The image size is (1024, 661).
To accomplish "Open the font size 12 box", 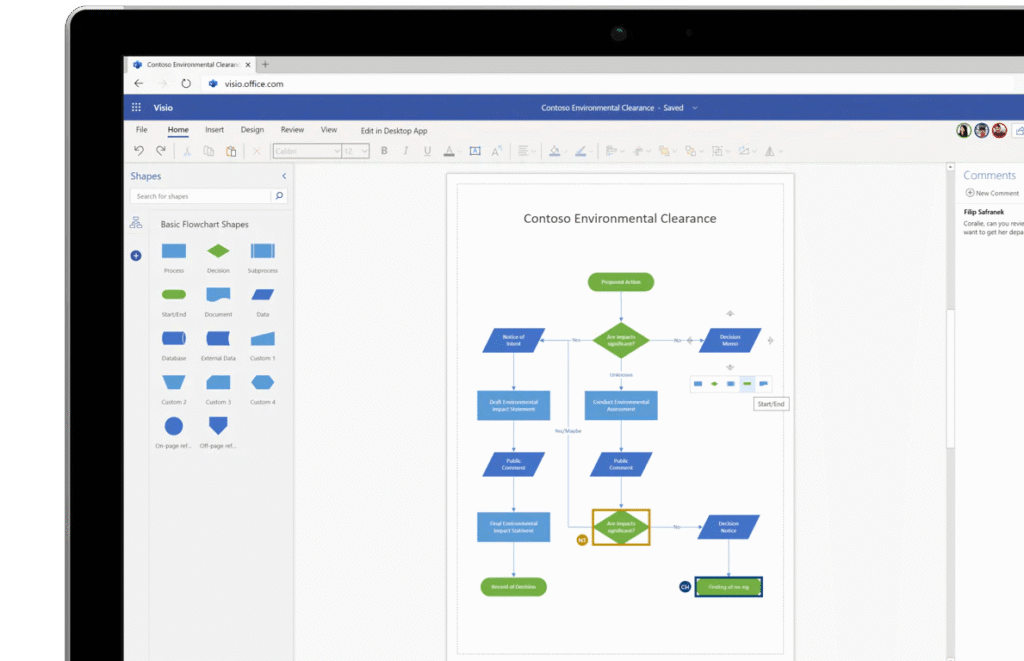I will point(355,151).
